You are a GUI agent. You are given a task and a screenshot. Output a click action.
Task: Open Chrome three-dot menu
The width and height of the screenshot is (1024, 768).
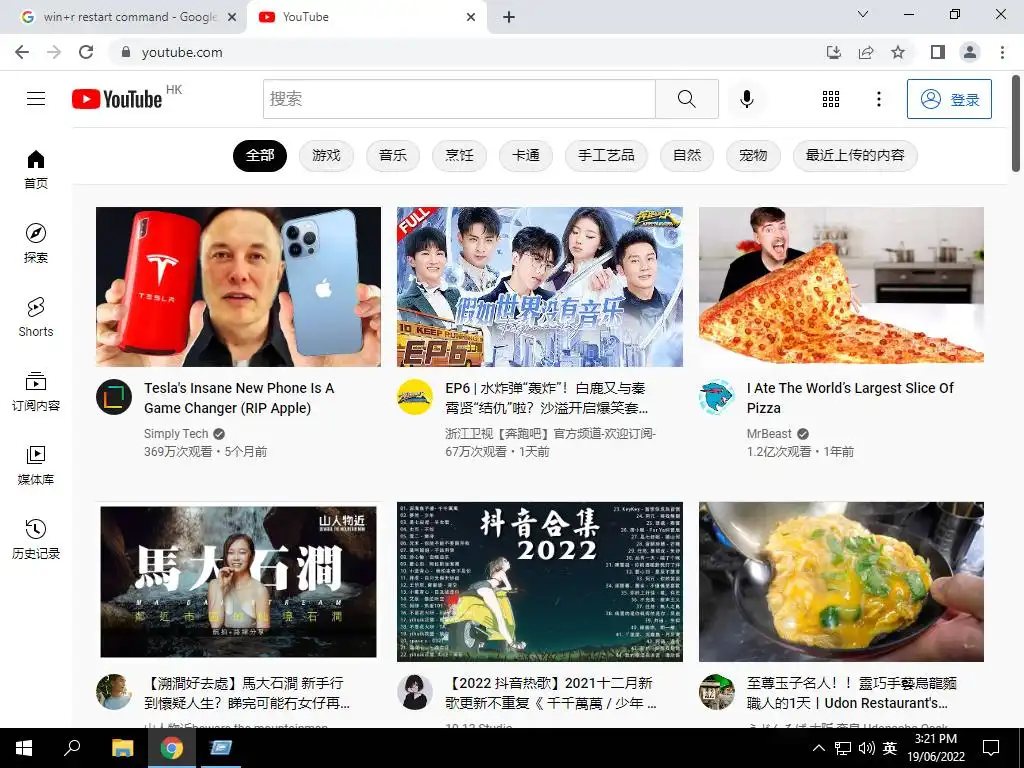[1002, 52]
